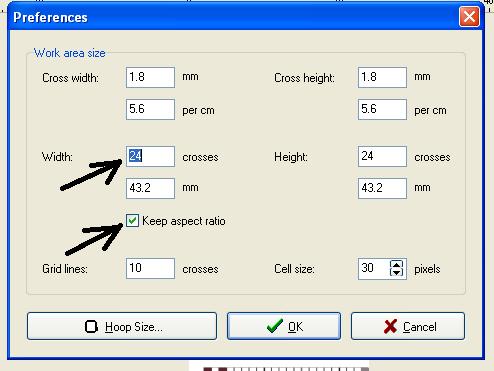This screenshot has height=371, width=494.
Task: Focus the Height crosses input field
Action: [382, 156]
